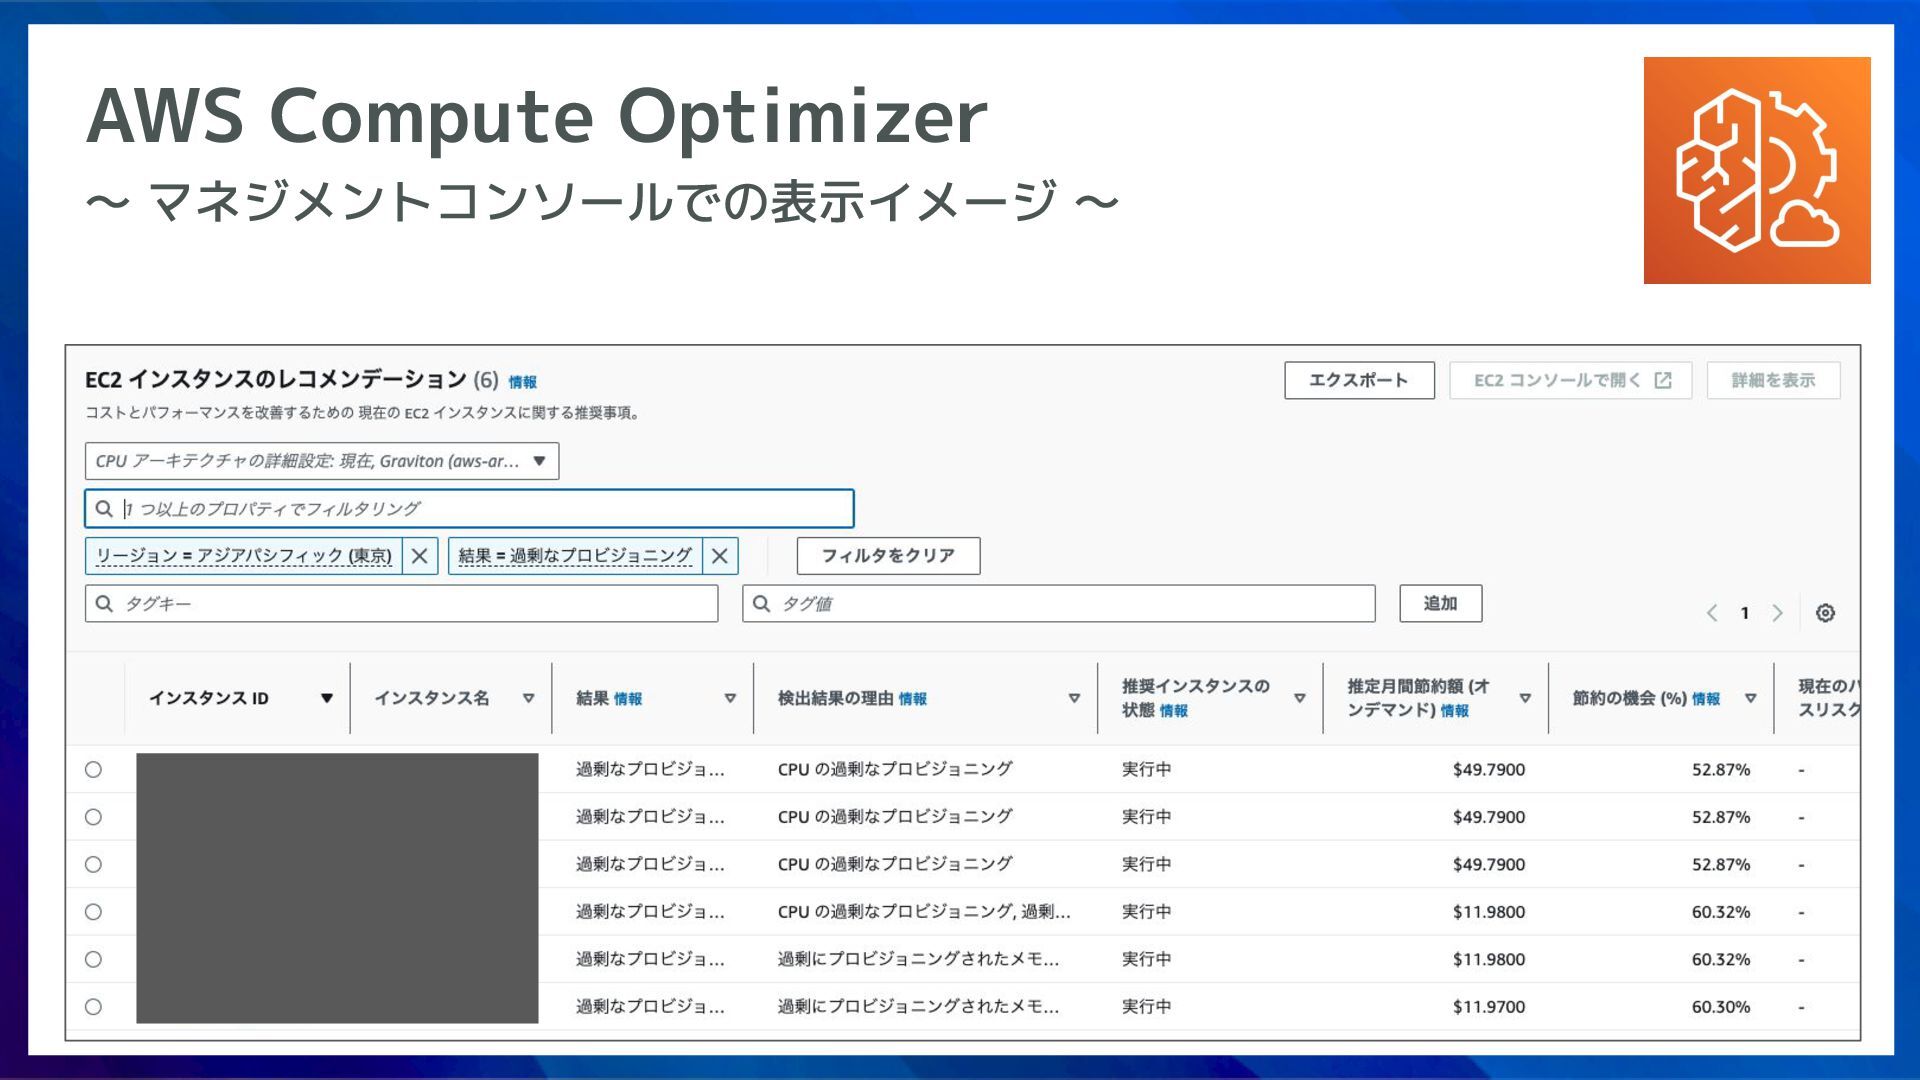Sort by 節約の機会 (%) column arrow
1920x1080 pixels.
pyautogui.click(x=1750, y=698)
